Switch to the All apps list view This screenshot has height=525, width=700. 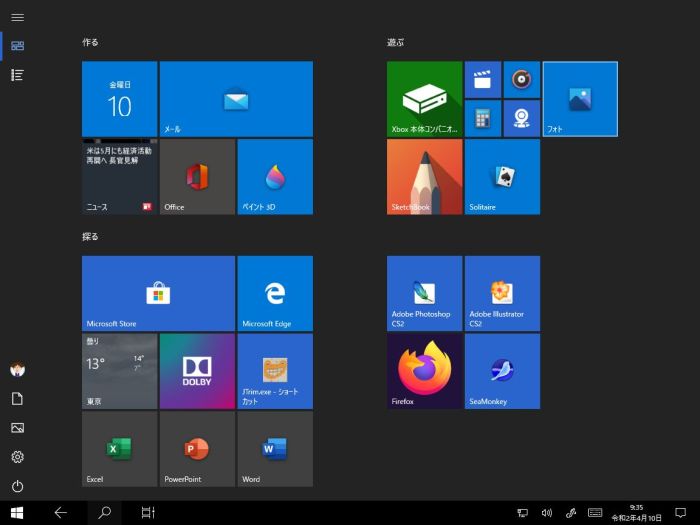pos(17,75)
